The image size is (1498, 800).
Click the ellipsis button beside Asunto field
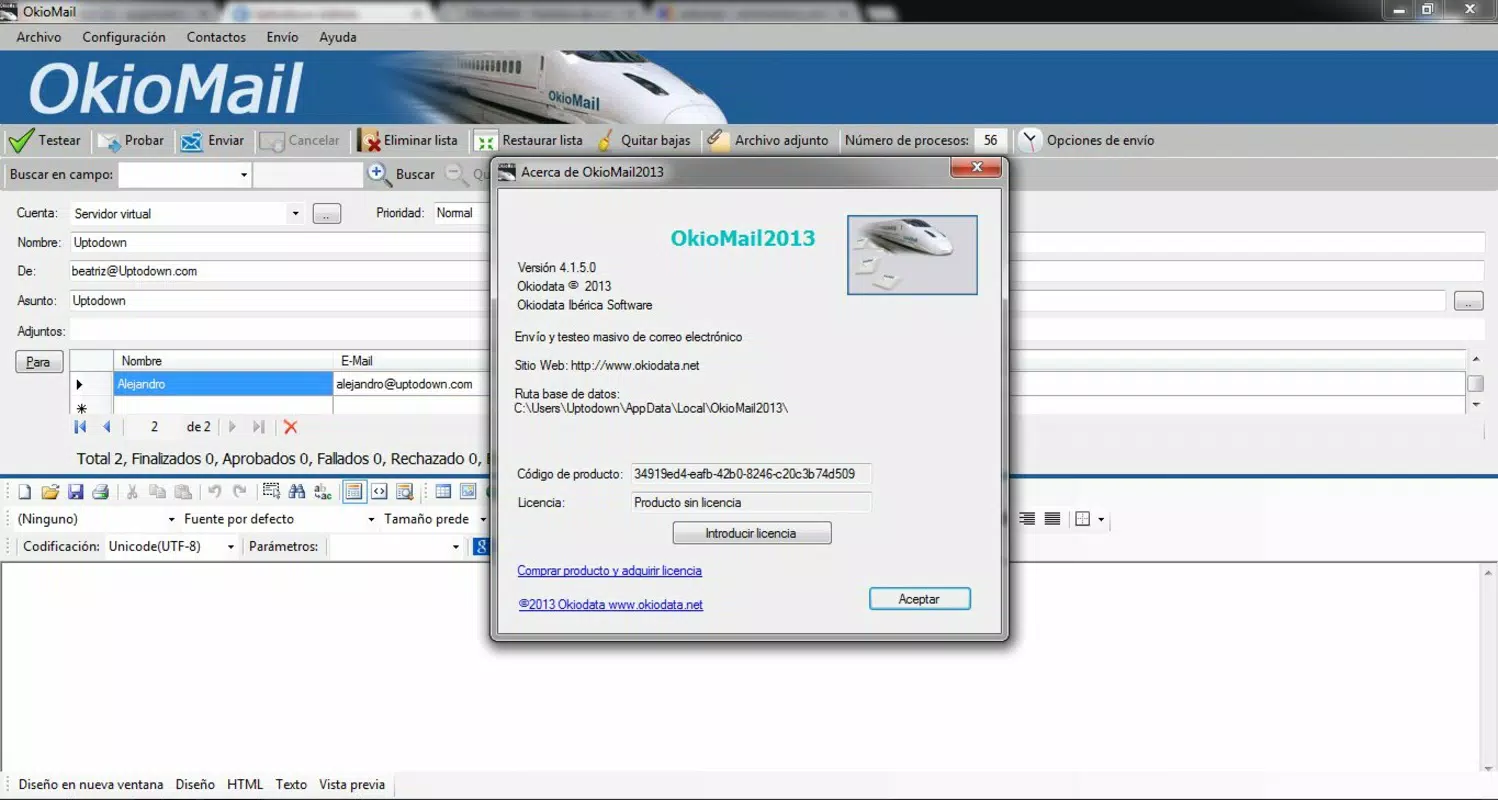1468,301
